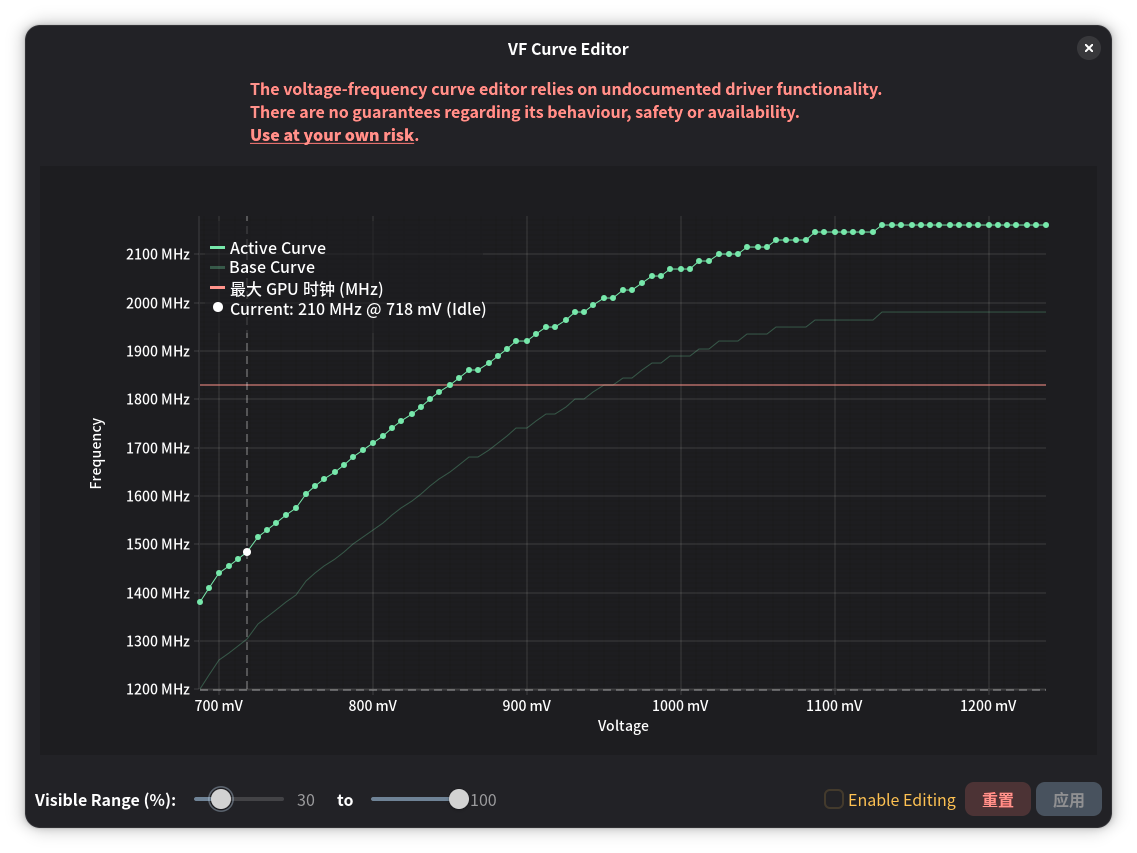
Task: Select the 最大 GPU 时钟 legend marker
Action: pos(217,289)
